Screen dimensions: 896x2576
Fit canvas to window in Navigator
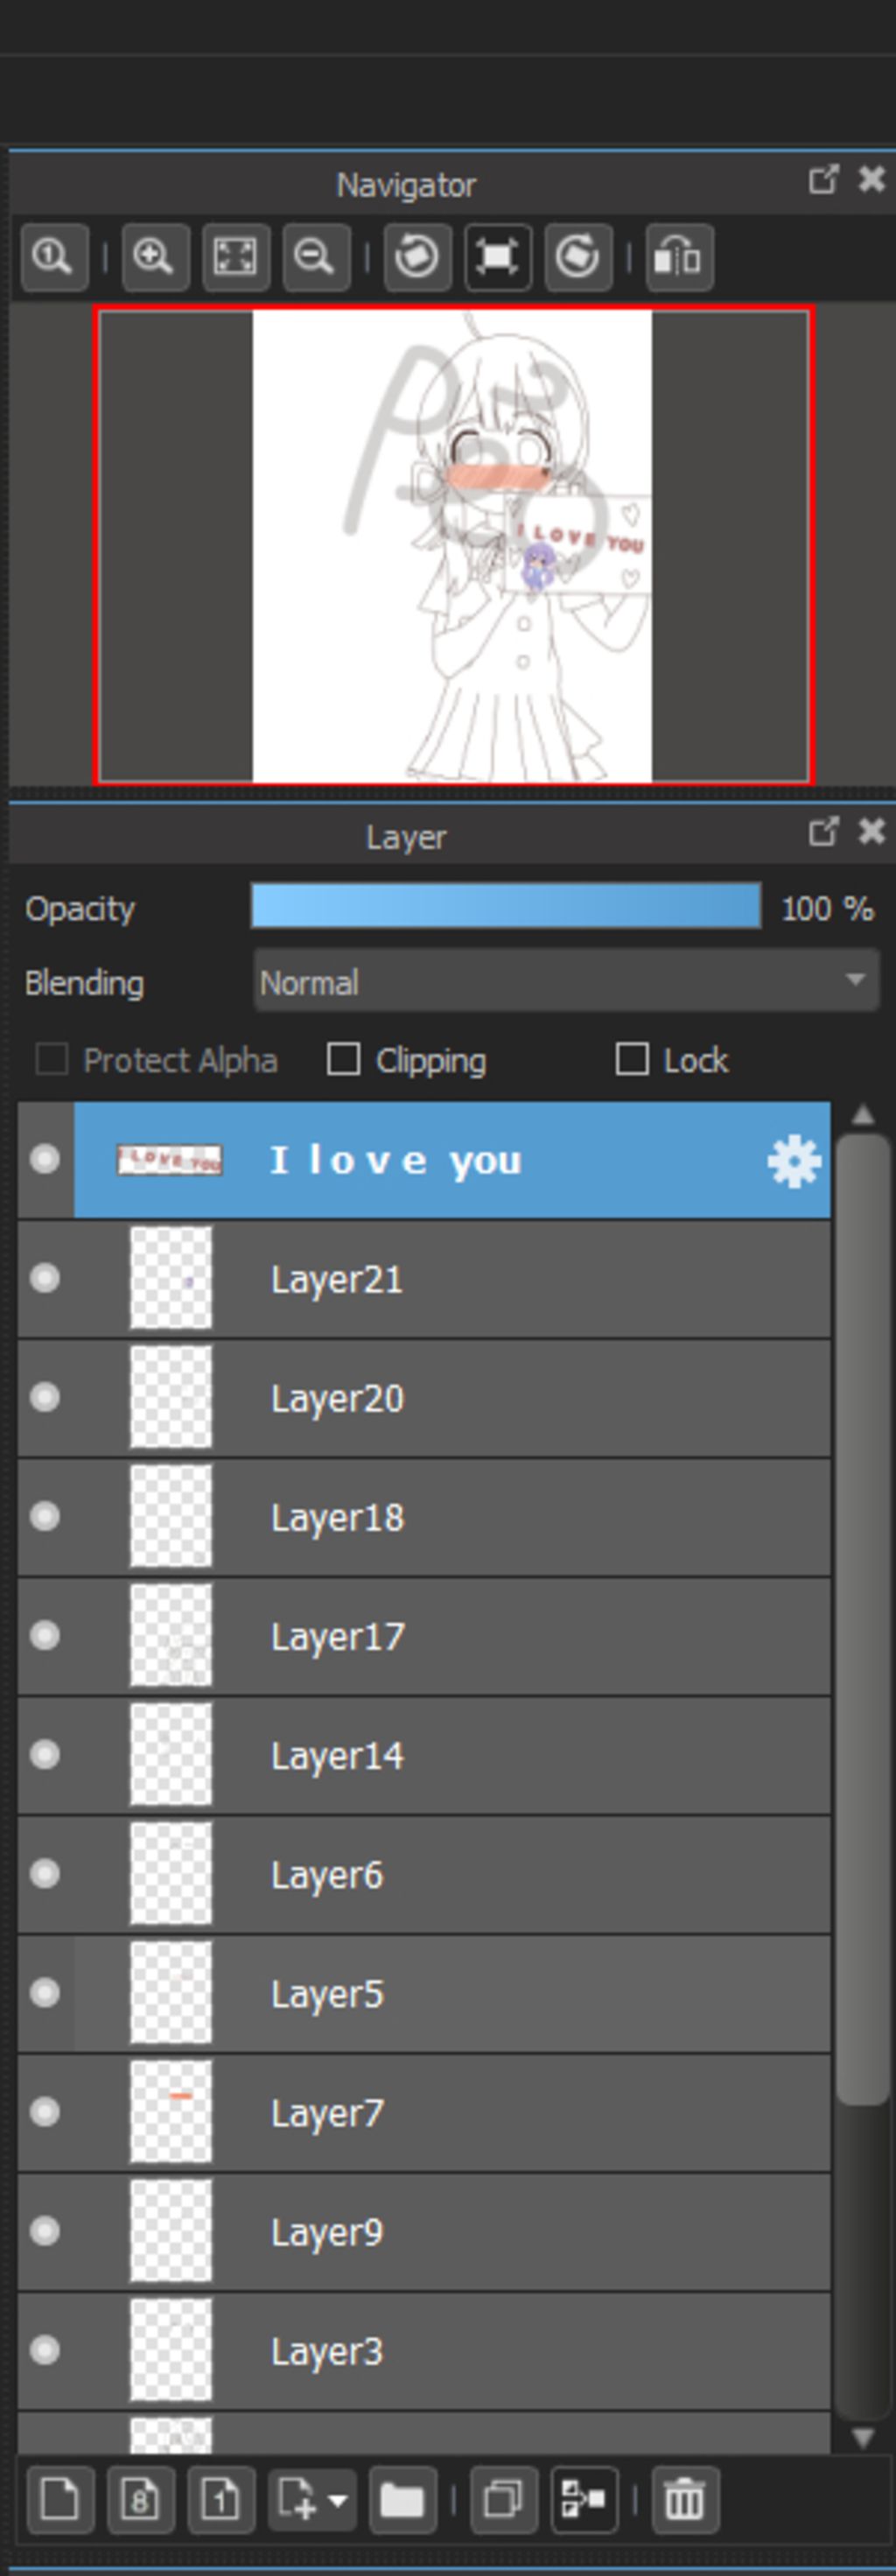[x=235, y=258]
